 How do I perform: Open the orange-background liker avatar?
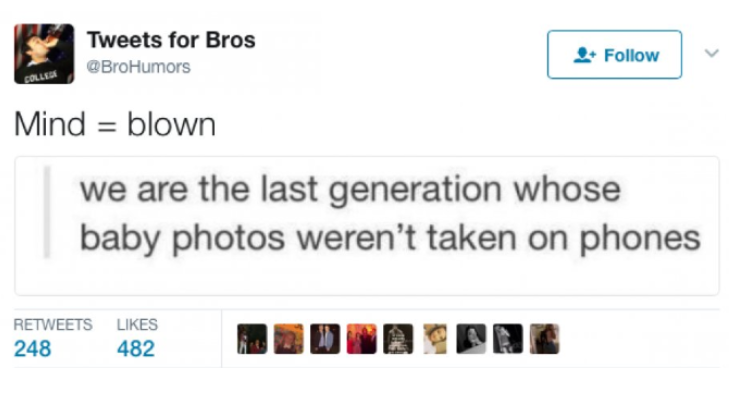[x=288, y=339]
